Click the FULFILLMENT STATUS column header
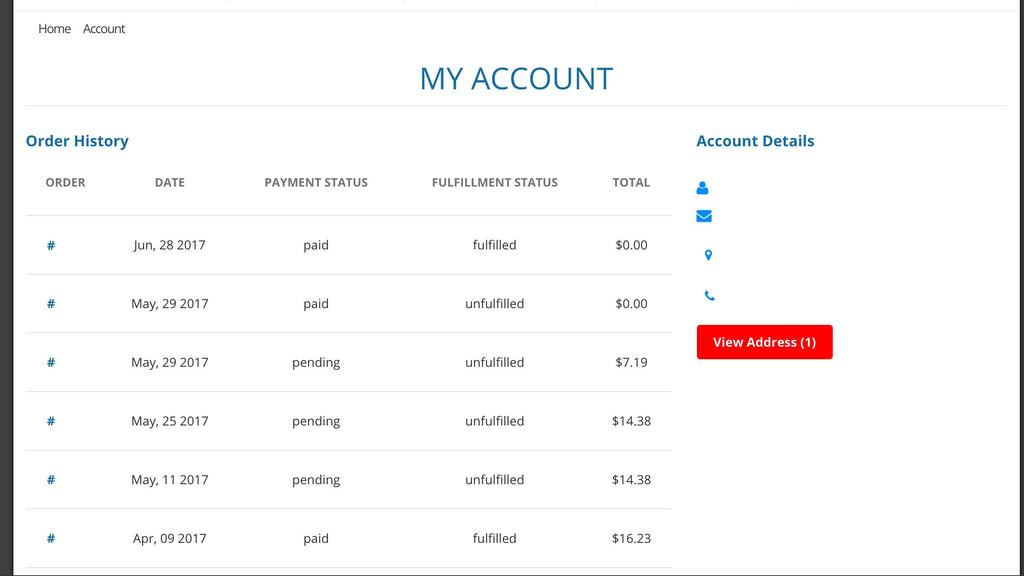 point(495,183)
